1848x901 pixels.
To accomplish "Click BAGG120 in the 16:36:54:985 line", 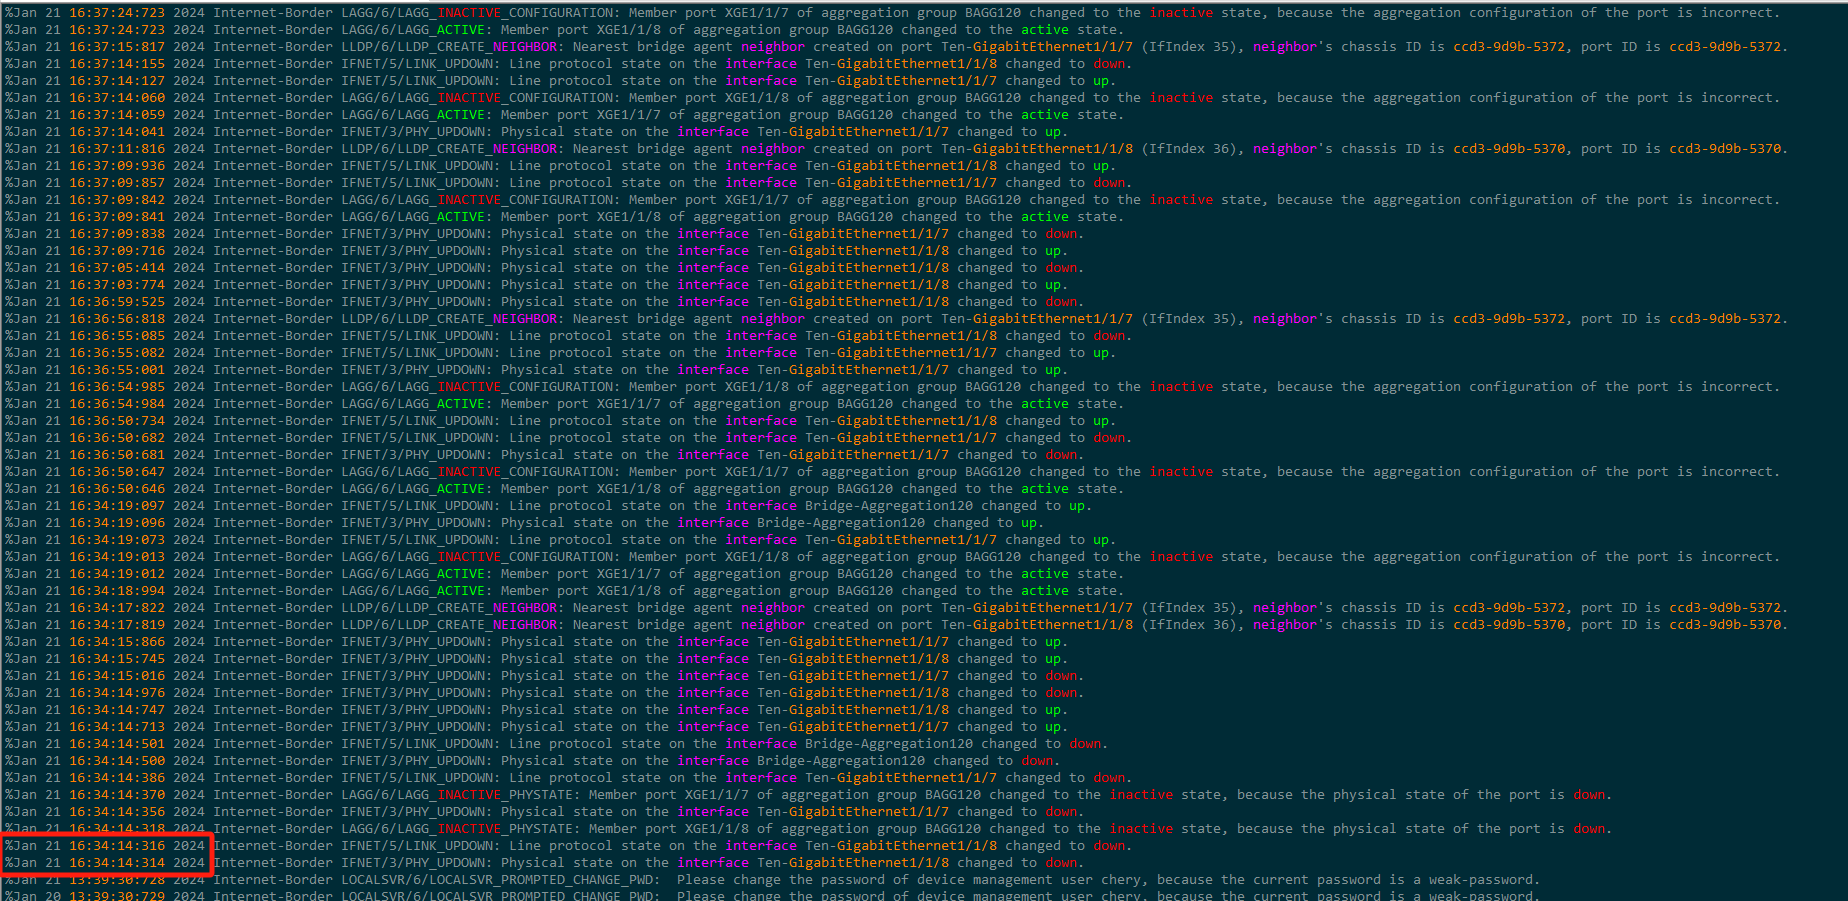I will (x=993, y=387).
